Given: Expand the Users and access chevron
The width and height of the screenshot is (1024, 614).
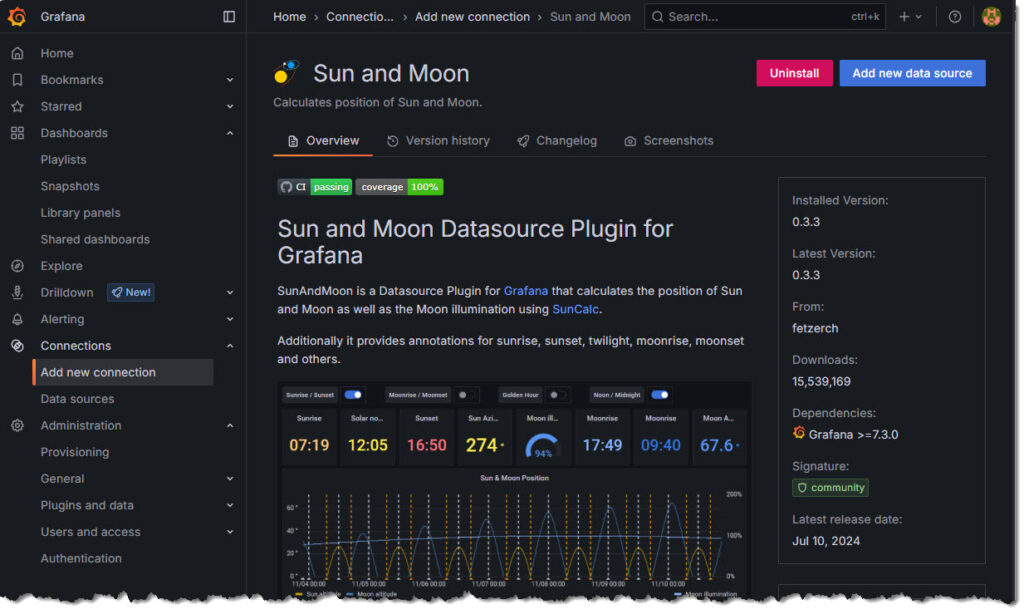Looking at the screenshot, I should (230, 532).
